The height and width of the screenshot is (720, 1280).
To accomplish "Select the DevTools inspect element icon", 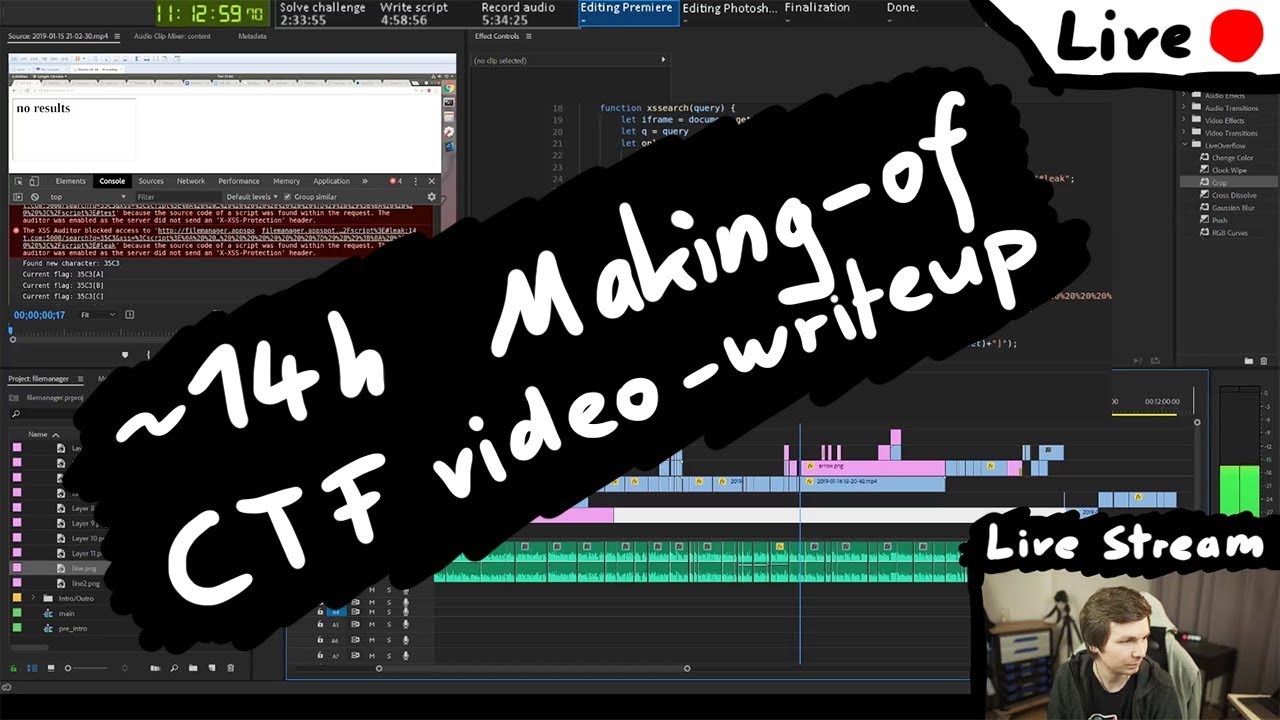I will pos(20,181).
